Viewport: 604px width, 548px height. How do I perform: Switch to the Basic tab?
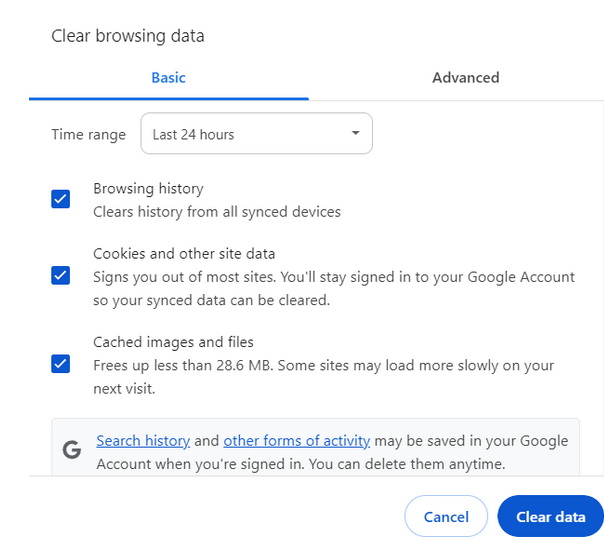point(168,77)
